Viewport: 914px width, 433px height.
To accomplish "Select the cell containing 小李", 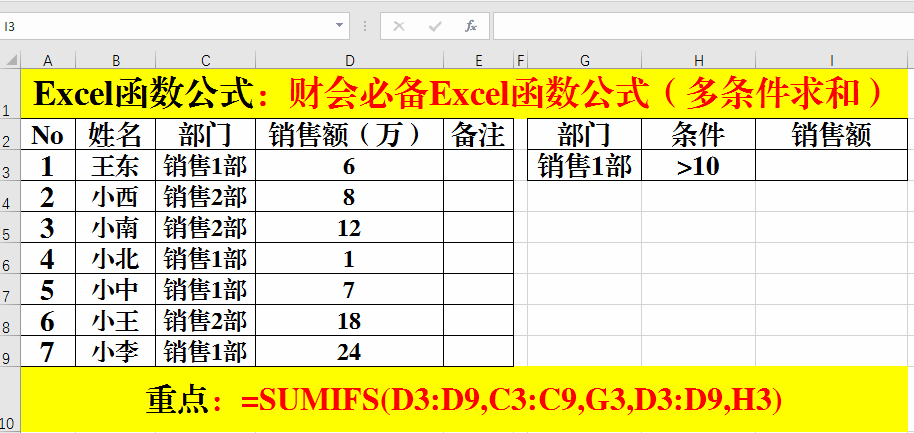I will (115, 351).
